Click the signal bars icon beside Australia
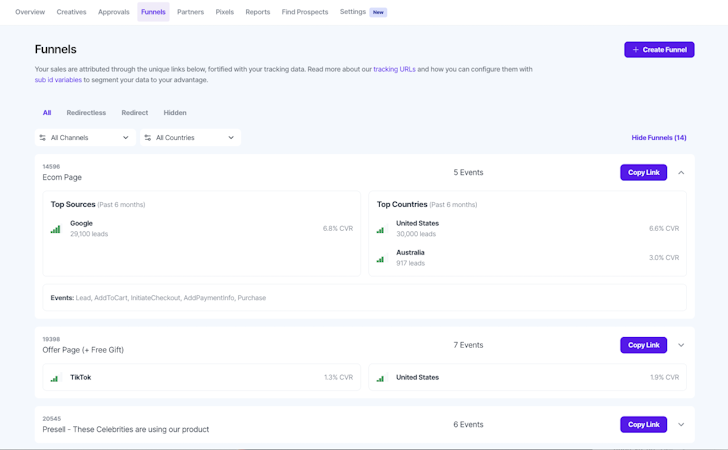 [x=380, y=258]
